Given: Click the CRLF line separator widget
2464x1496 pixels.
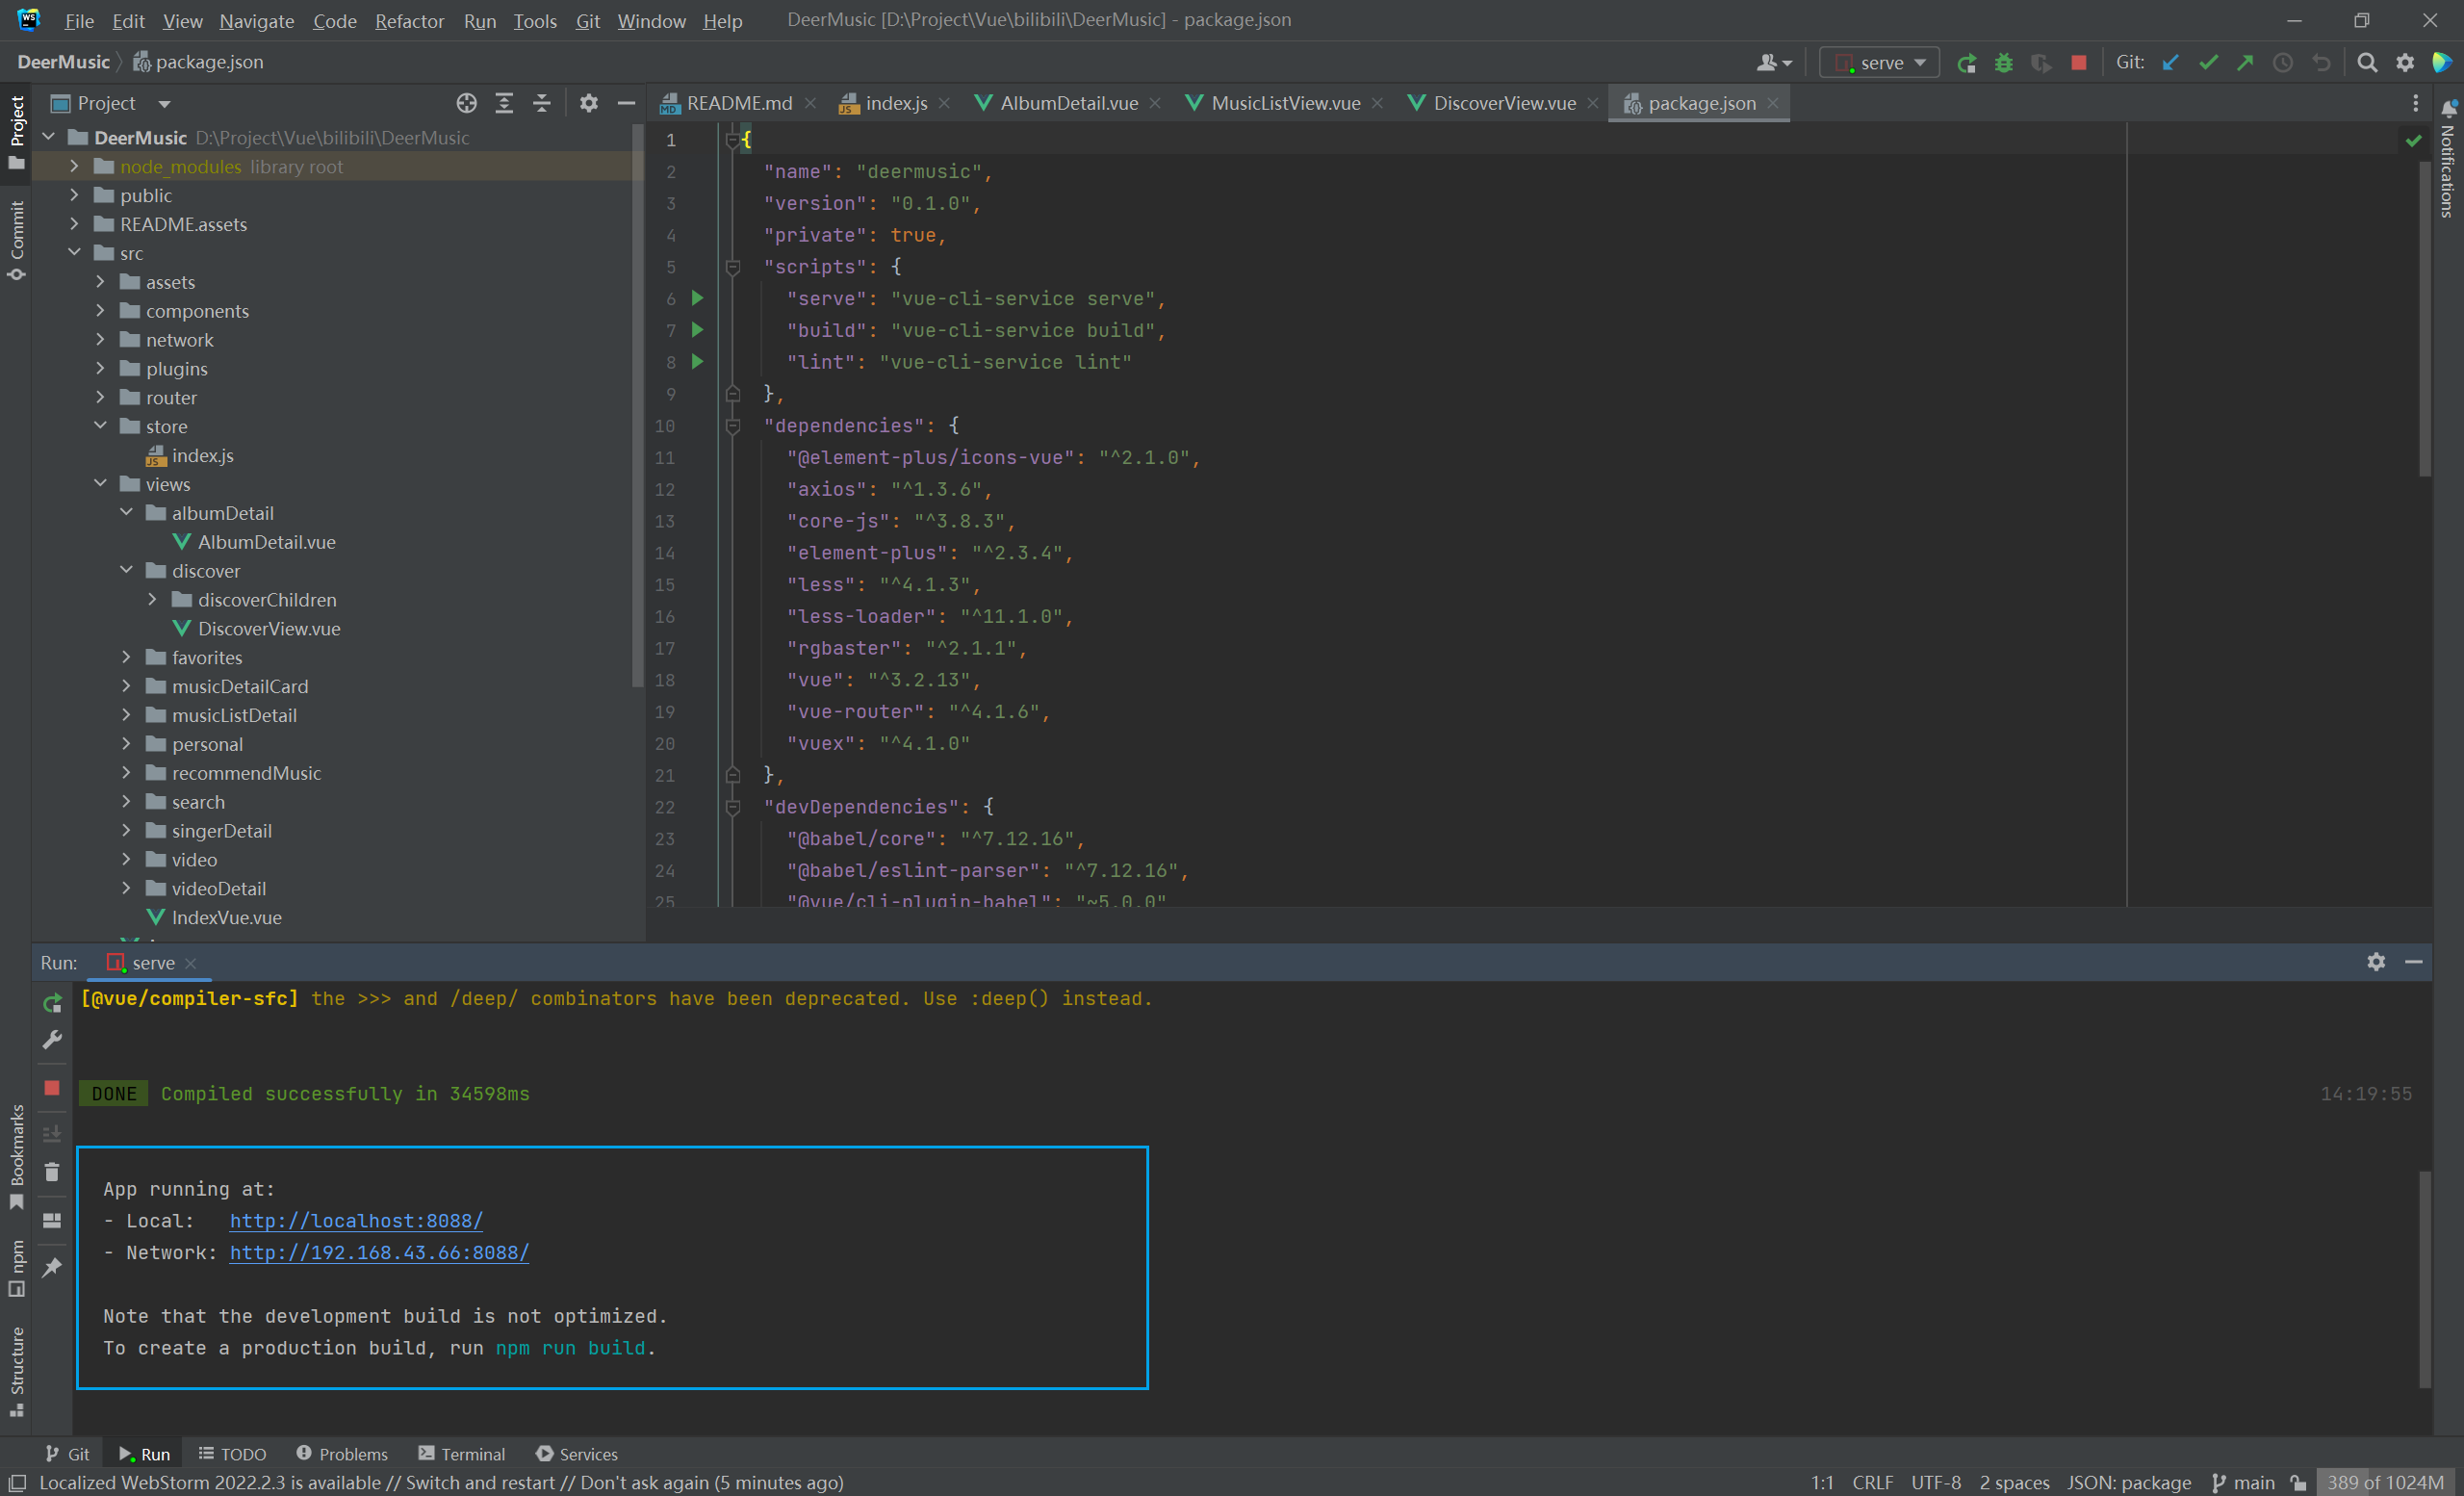Looking at the screenshot, I should tap(1872, 1483).
